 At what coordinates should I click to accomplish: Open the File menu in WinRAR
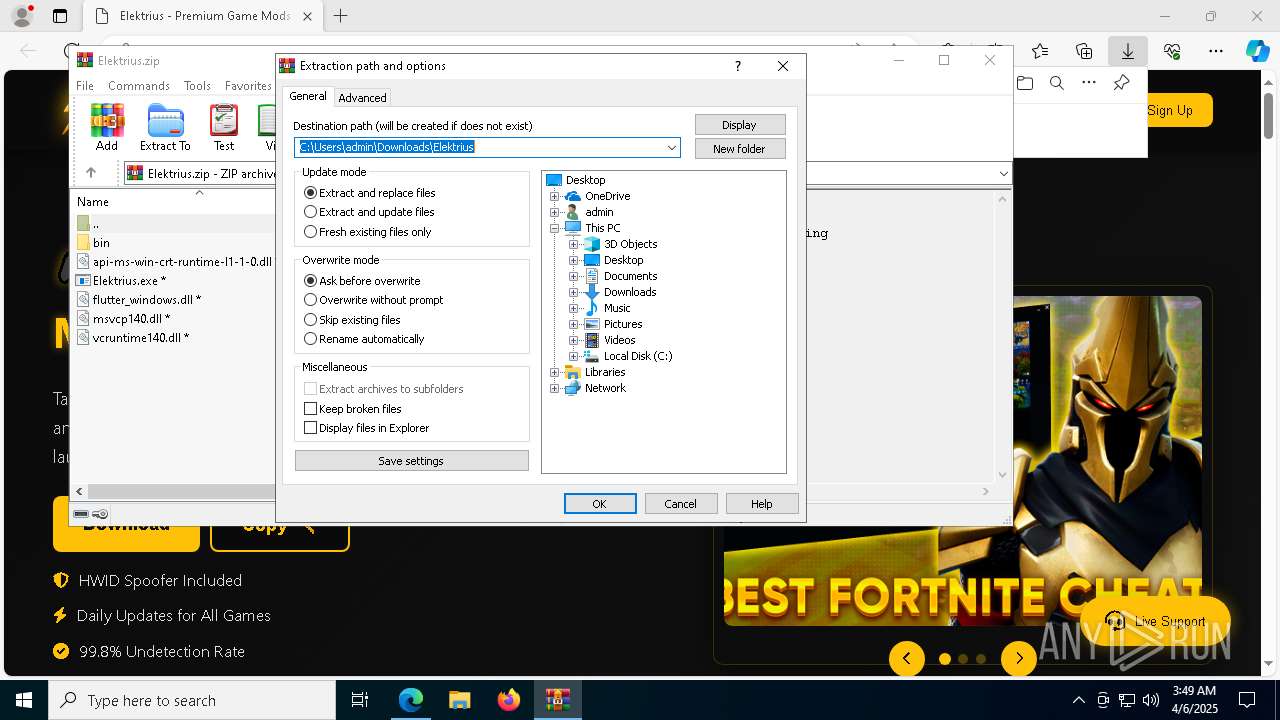(85, 86)
